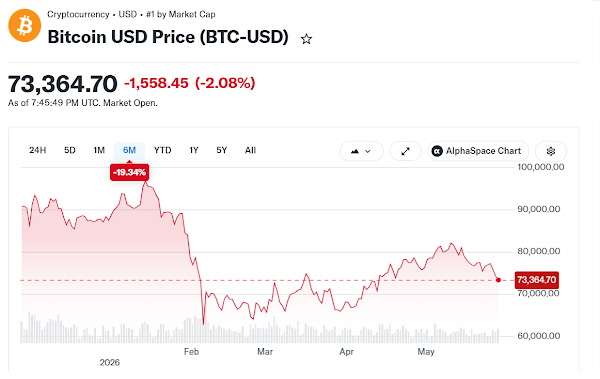Open full screen chart with expand arrows

[405, 151]
